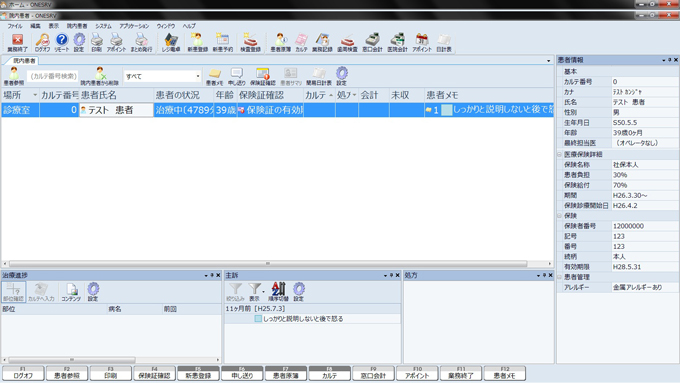This screenshot has width=680, height=383.
Task: Click the まとめ発行 printer icon
Action: (x=141, y=43)
